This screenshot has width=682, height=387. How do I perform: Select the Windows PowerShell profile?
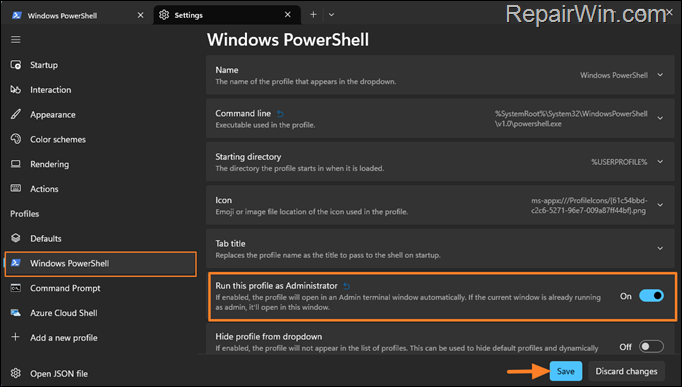[100, 264]
